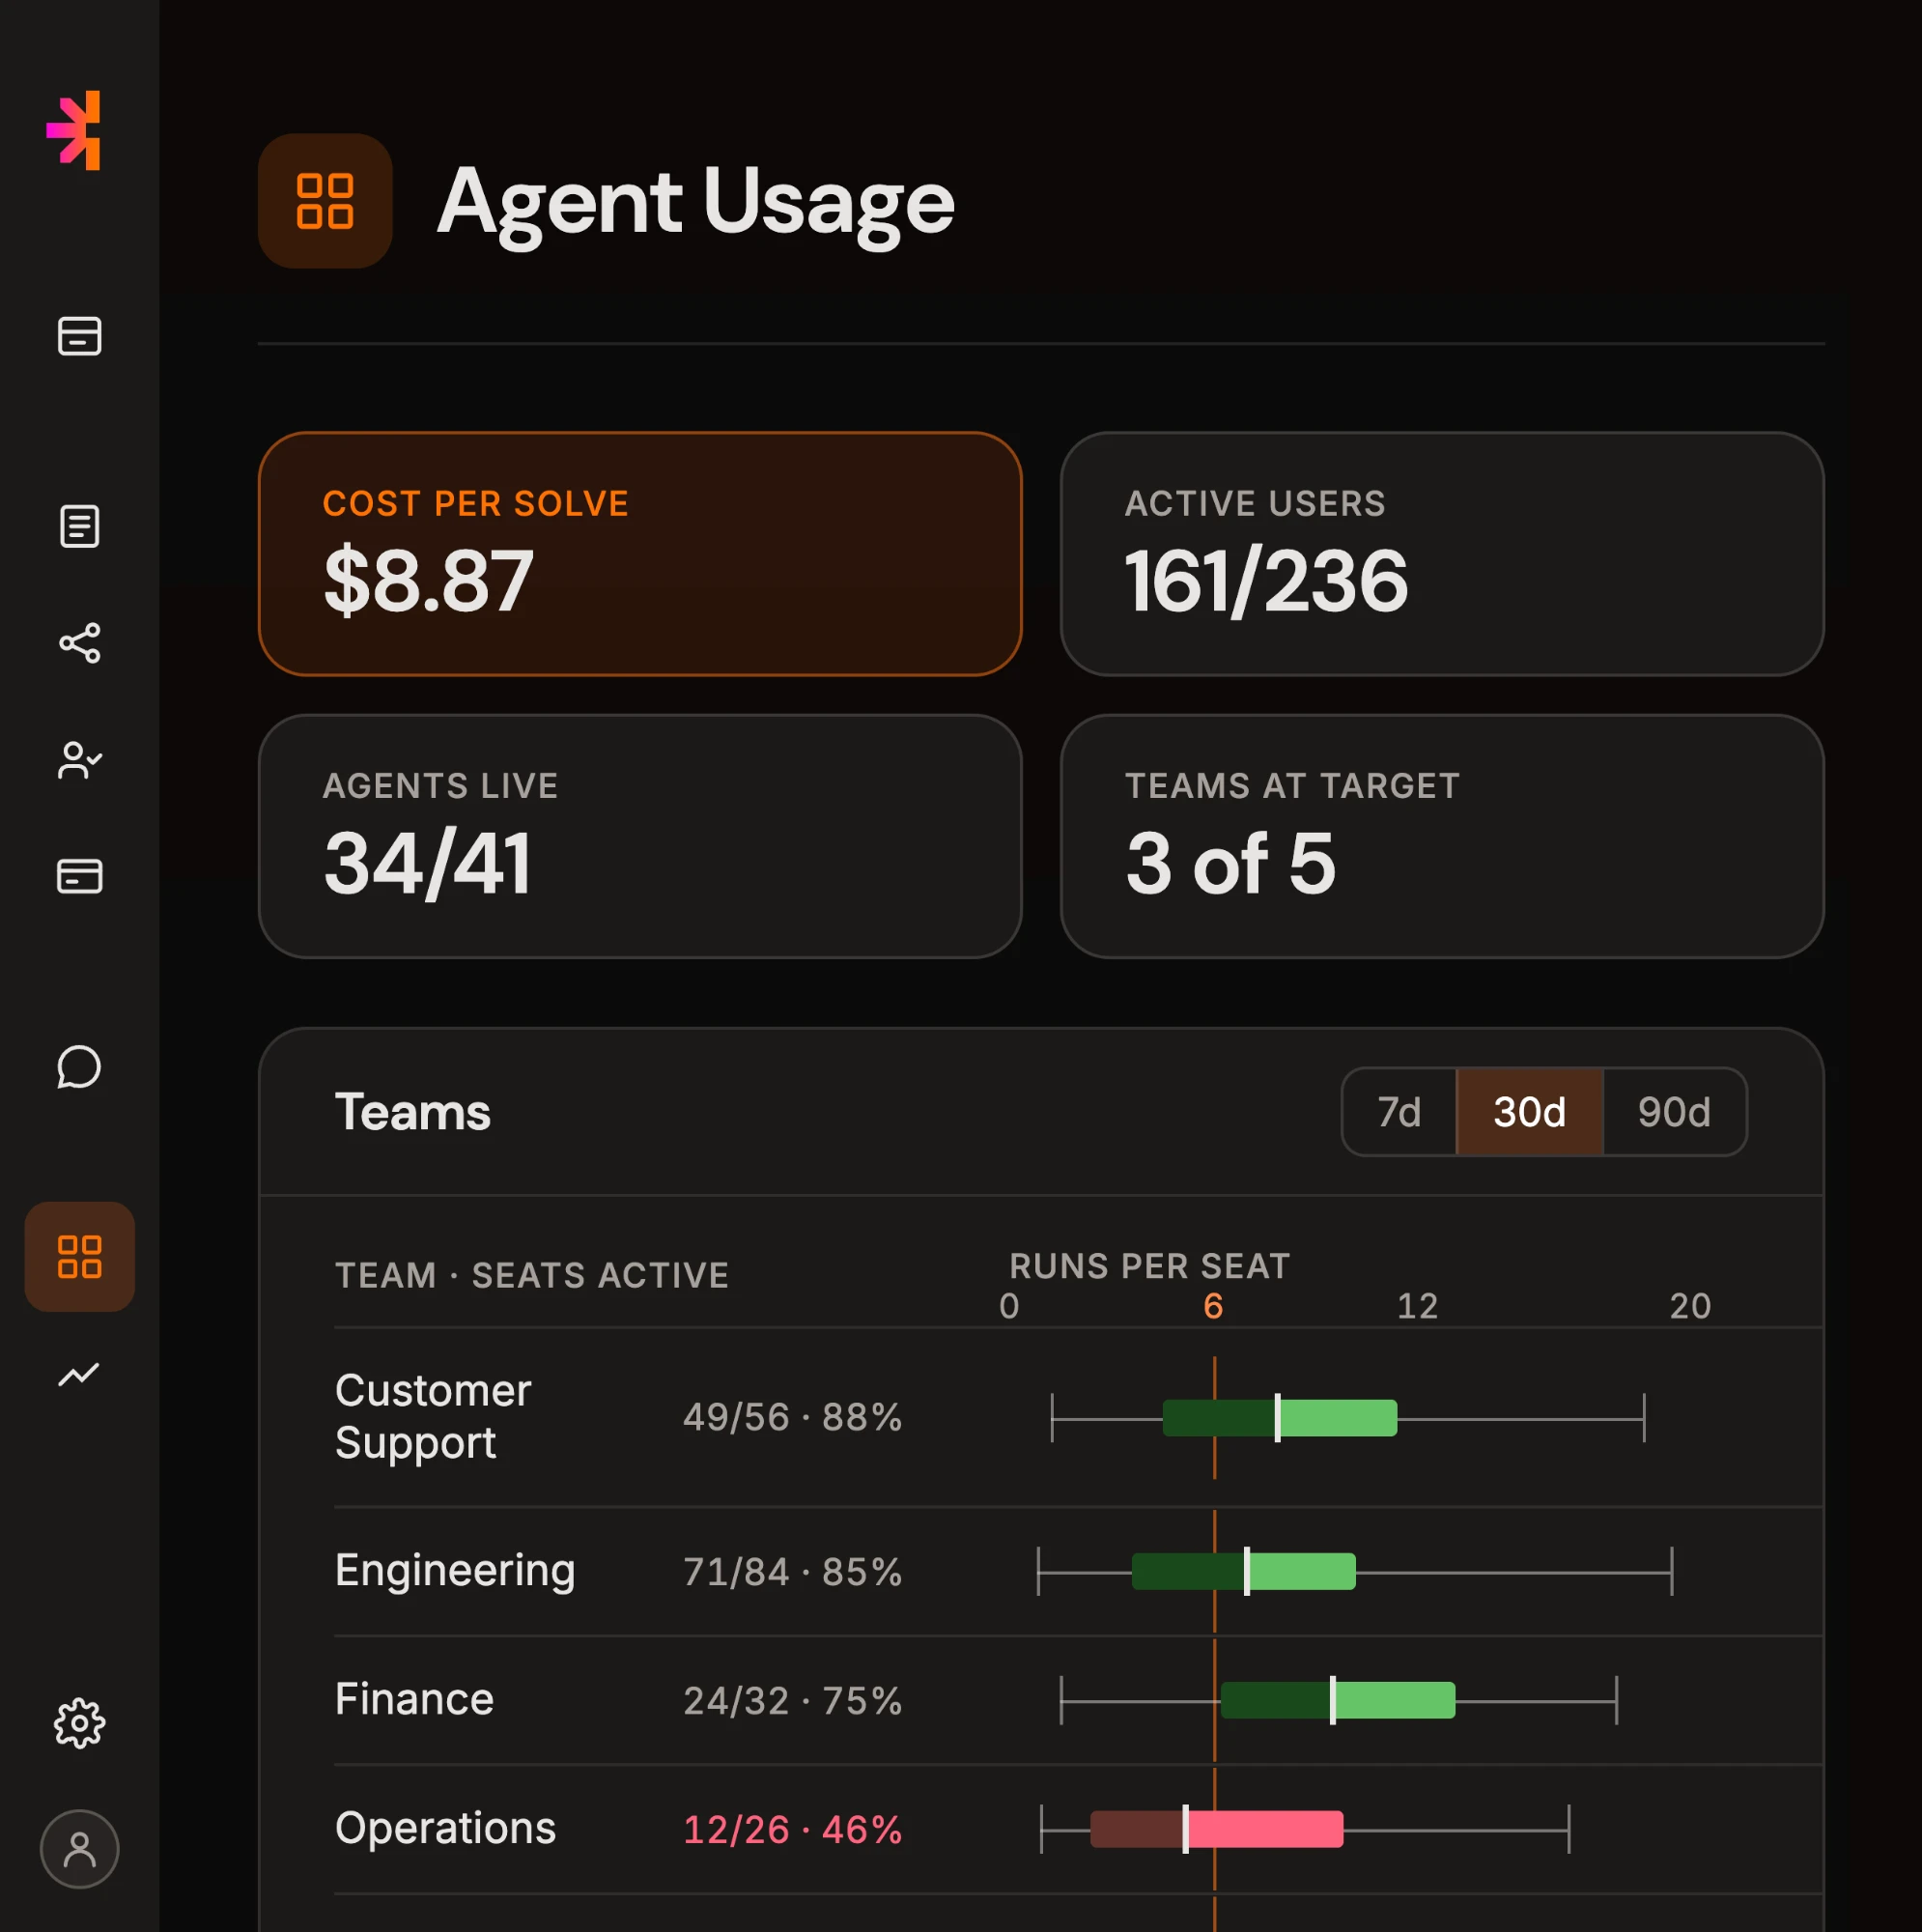Click the 71/84 · 85% seats value
This screenshot has width=1922, height=1932.
pyautogui.click(x=793, y=1572)
